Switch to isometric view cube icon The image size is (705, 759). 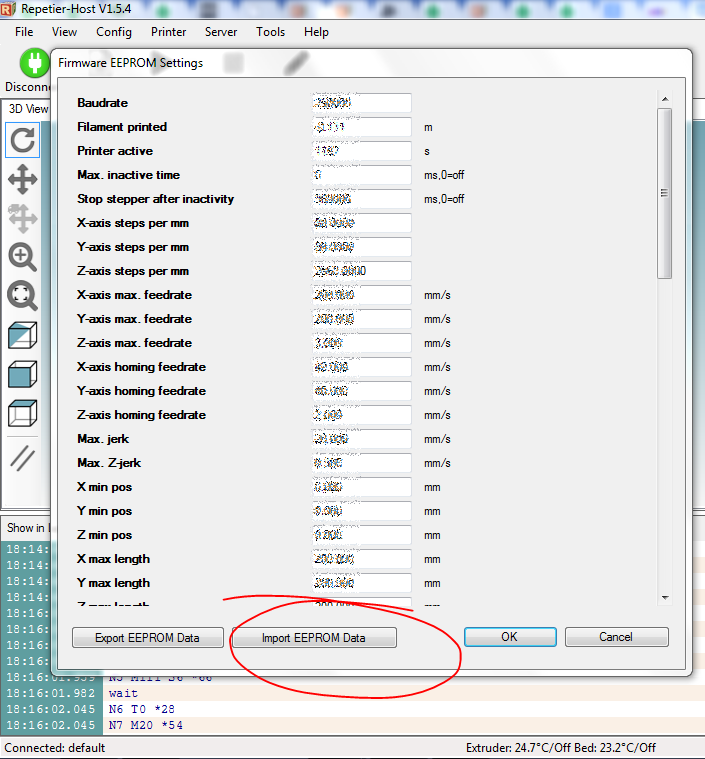coord(22,335)
